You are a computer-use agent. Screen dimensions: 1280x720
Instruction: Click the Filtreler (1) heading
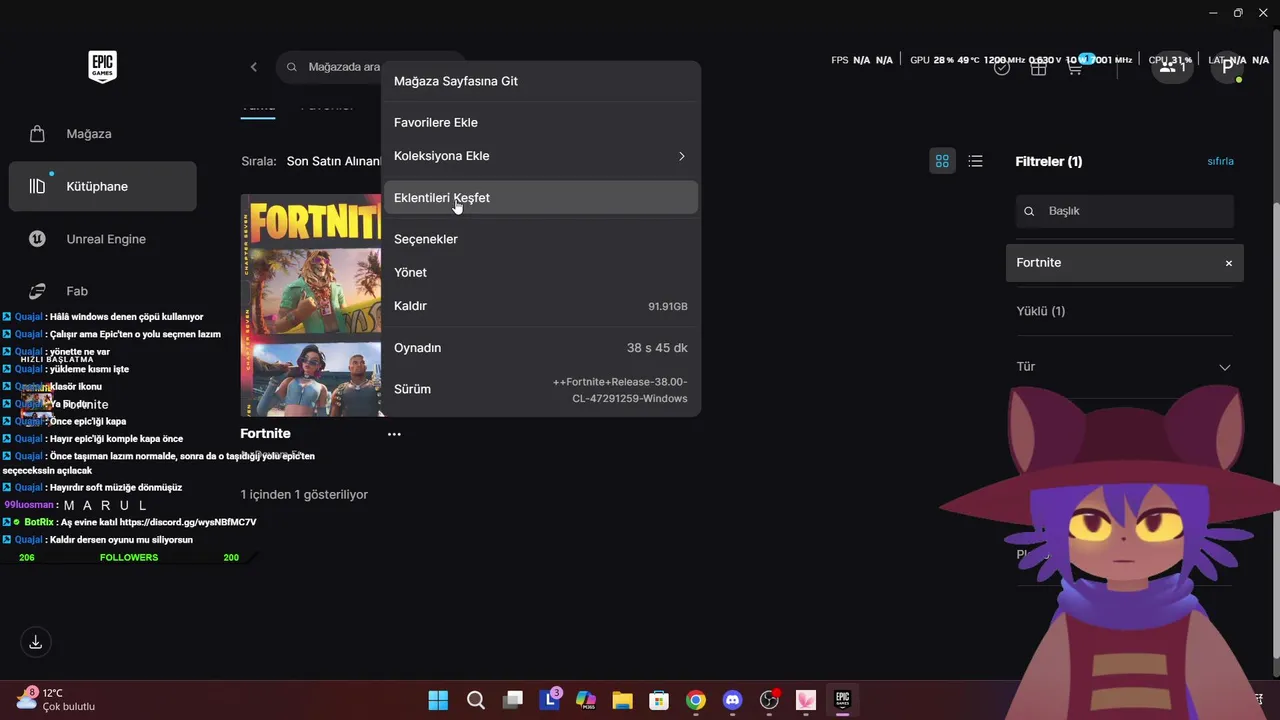pyautogui.click(x=1048, y=161)
